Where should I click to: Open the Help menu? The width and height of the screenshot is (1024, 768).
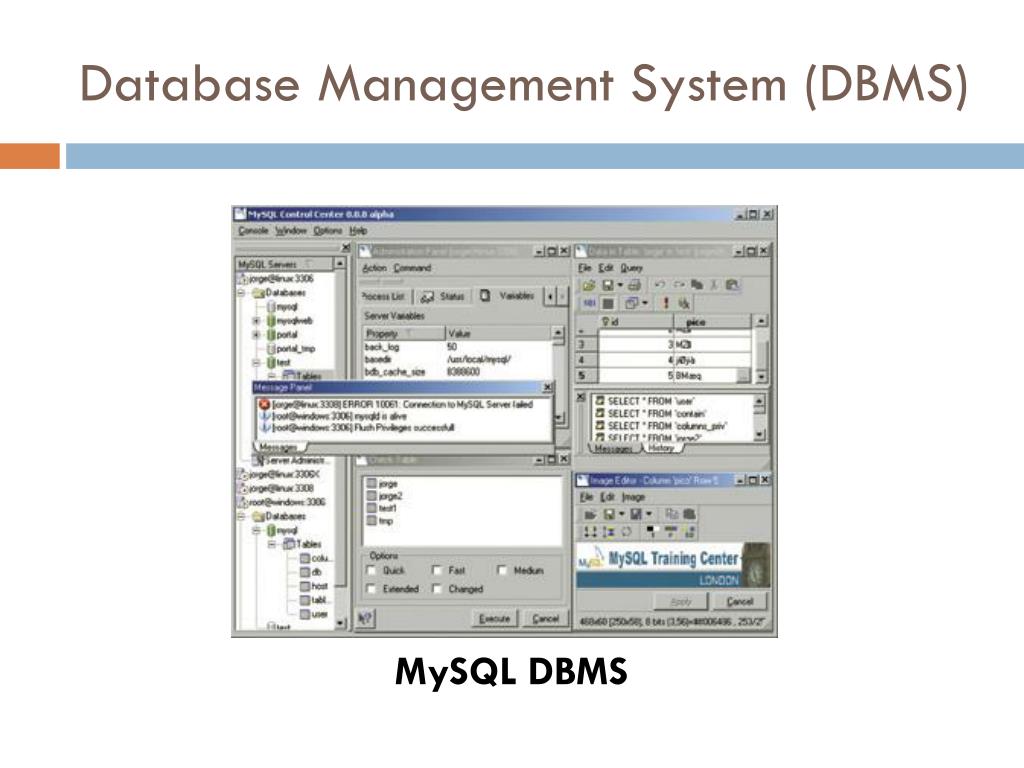pos(358,231)
